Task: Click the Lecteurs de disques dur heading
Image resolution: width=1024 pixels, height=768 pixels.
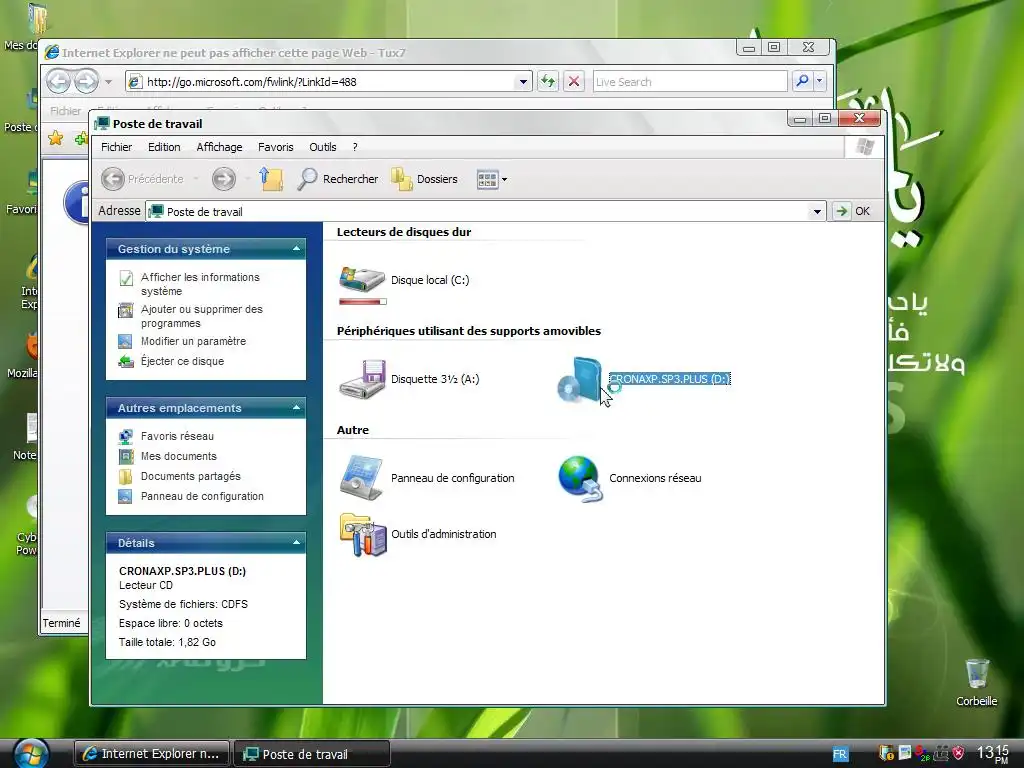Action: click(x=404, y=232)
